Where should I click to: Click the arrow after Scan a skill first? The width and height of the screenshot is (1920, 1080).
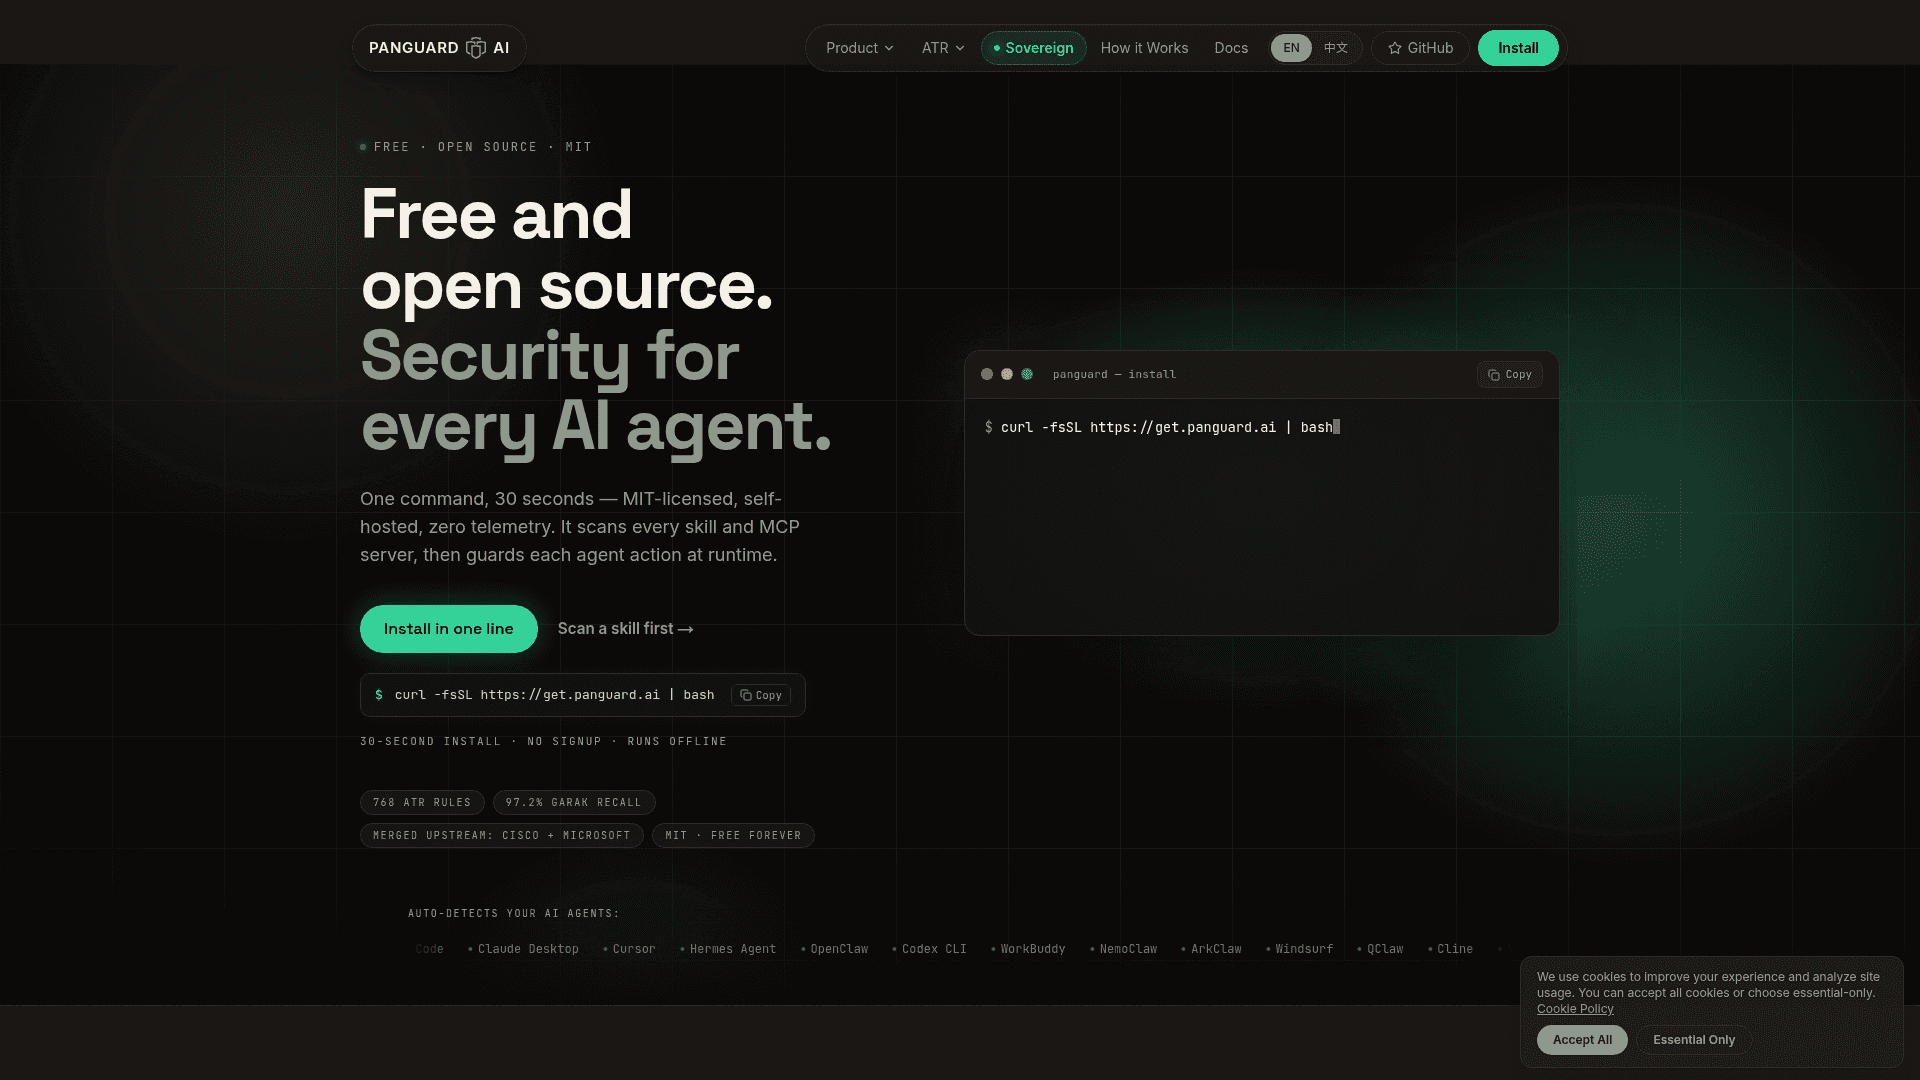(x=686, y=629)
